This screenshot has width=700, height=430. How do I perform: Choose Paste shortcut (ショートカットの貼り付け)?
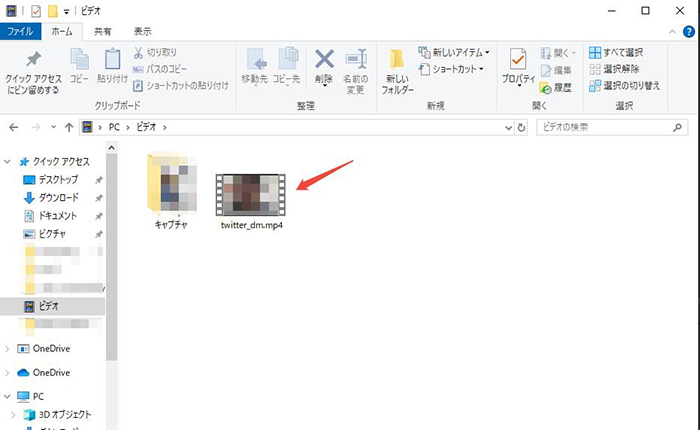click(x=181, y=85)
